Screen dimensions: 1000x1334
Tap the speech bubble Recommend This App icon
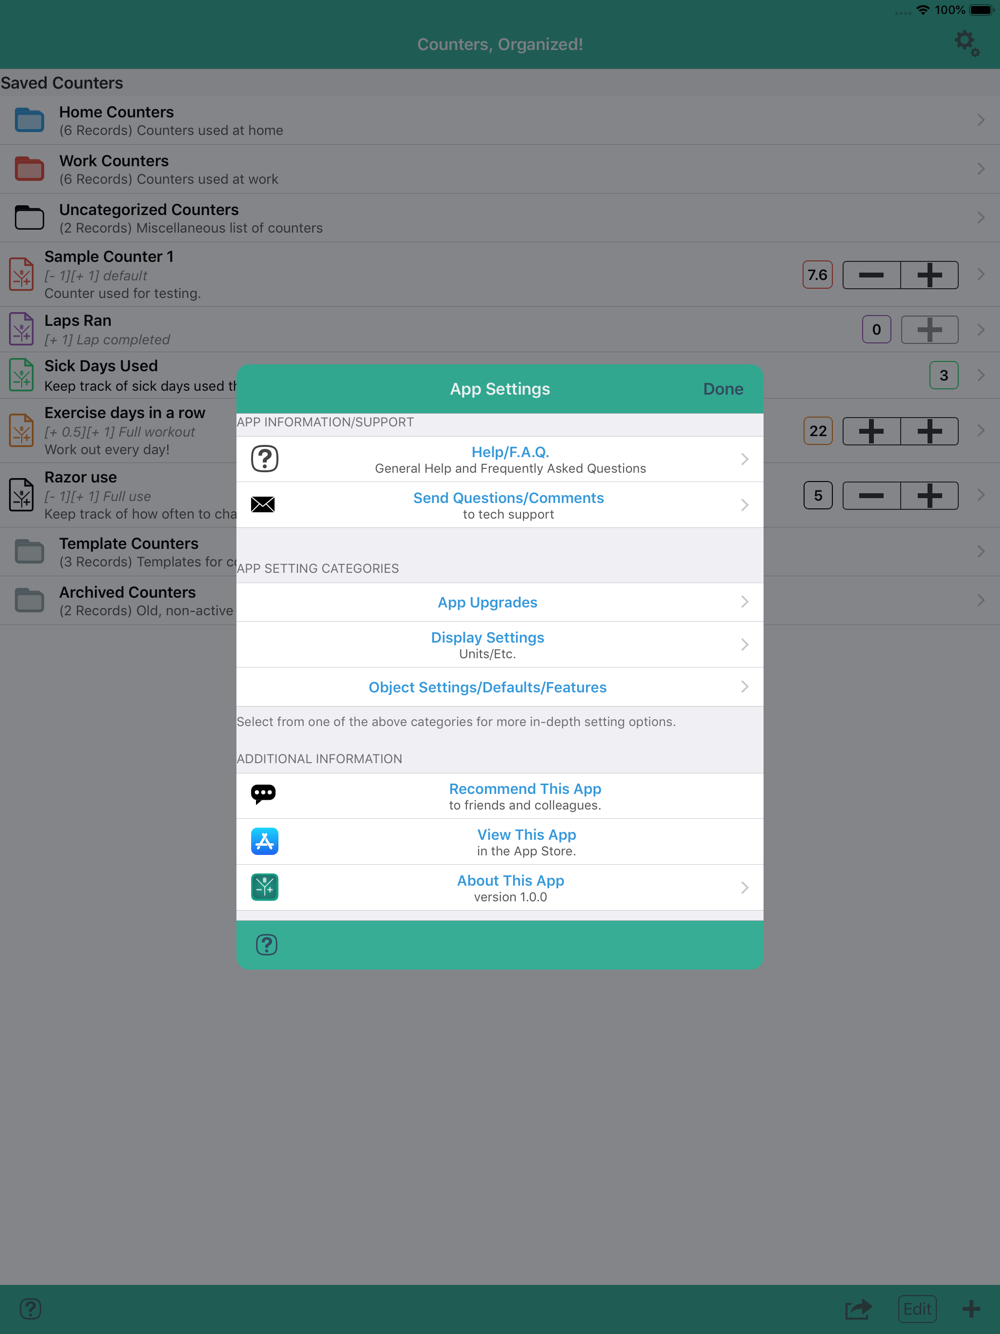(263, 794)
